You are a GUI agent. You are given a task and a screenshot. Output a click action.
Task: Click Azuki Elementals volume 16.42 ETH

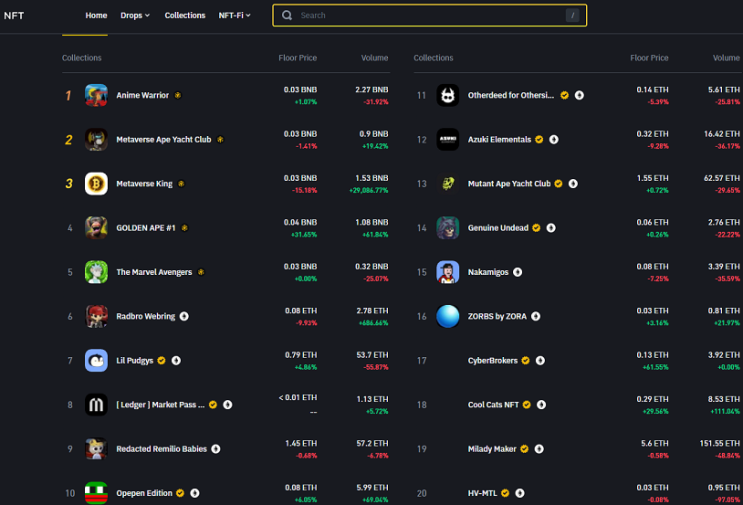722,134
